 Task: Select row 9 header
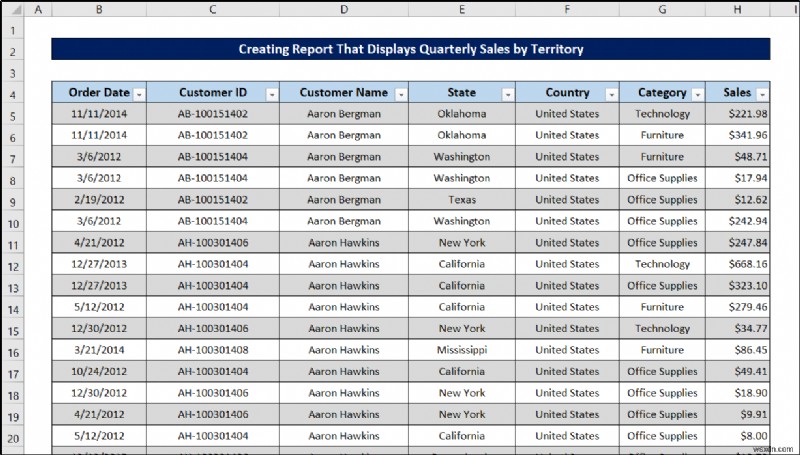coord(13,201)
